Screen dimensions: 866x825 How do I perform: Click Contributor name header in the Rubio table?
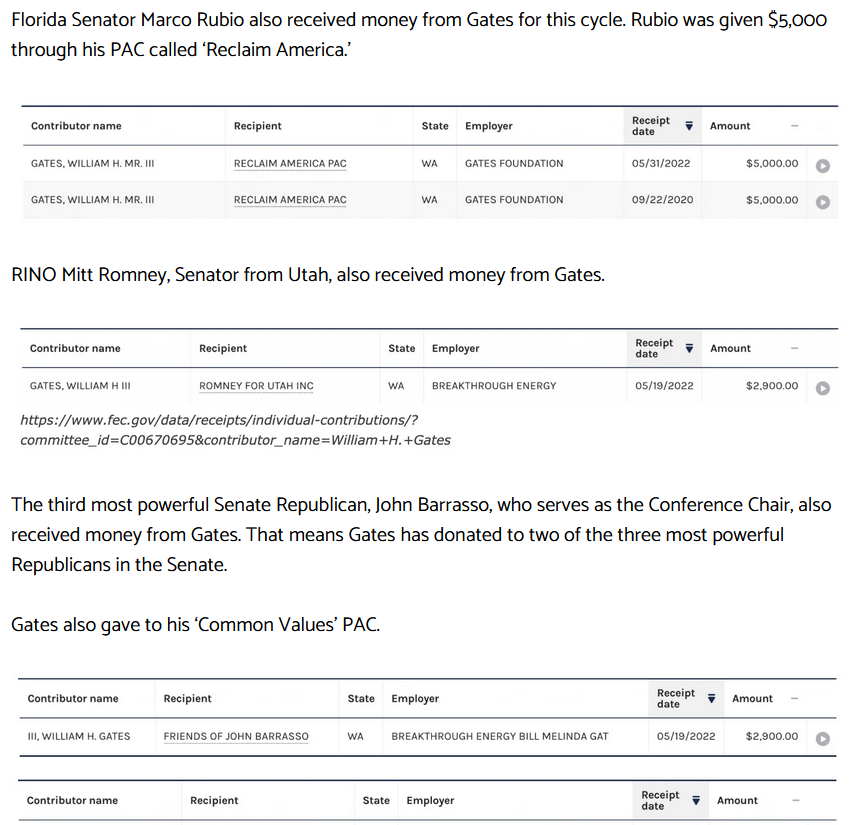(x=76, y=126)
